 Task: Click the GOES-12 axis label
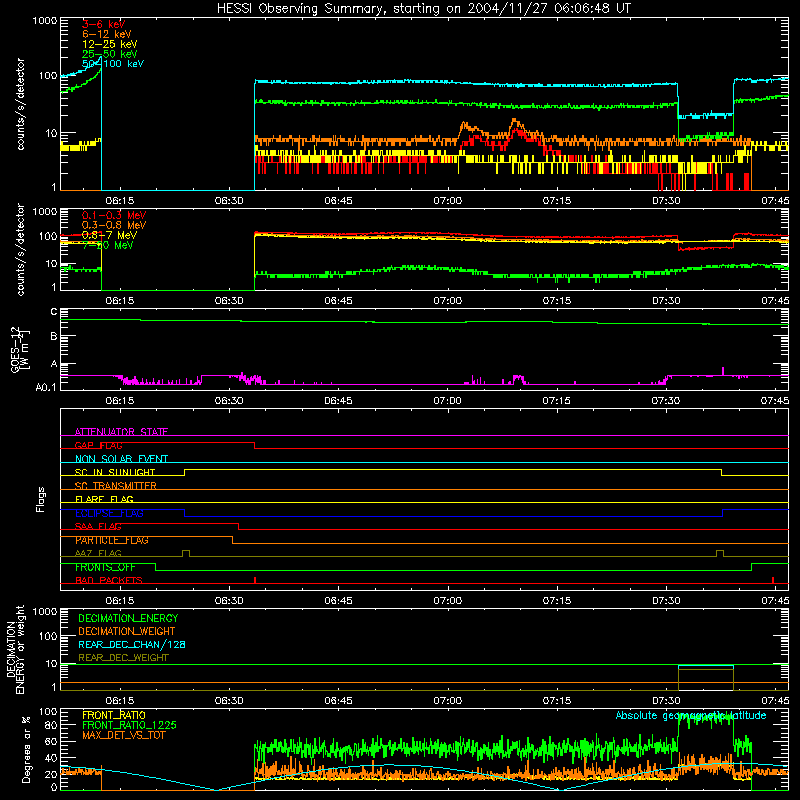19,350
